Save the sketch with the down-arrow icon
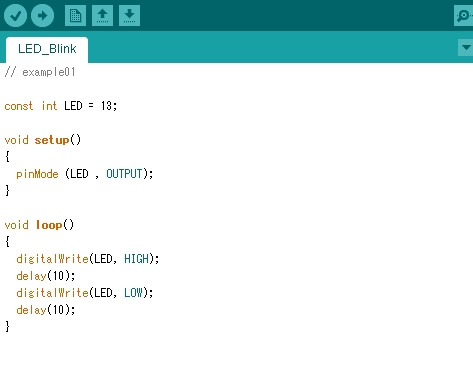The height and width of the screenshot is (385, 473). pyautogui.click(x=129, y=15)
